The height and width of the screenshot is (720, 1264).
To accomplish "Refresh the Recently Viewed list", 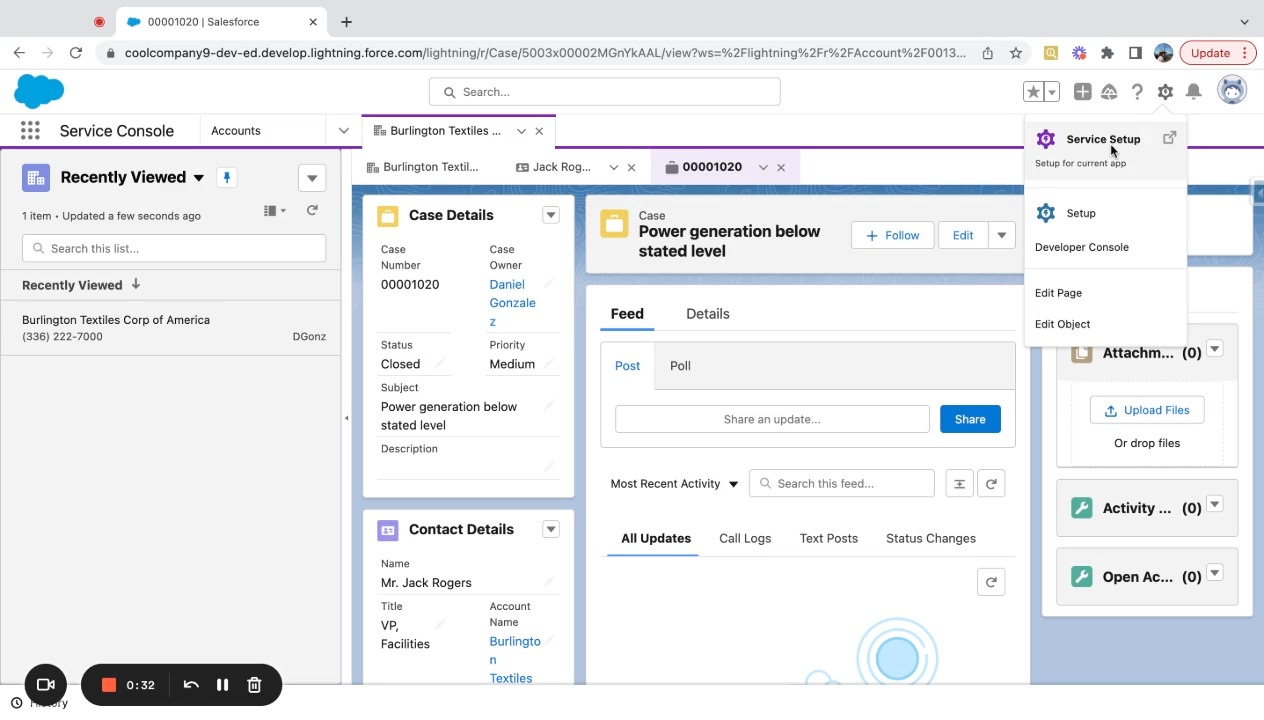I will click(x=312, y=210).
